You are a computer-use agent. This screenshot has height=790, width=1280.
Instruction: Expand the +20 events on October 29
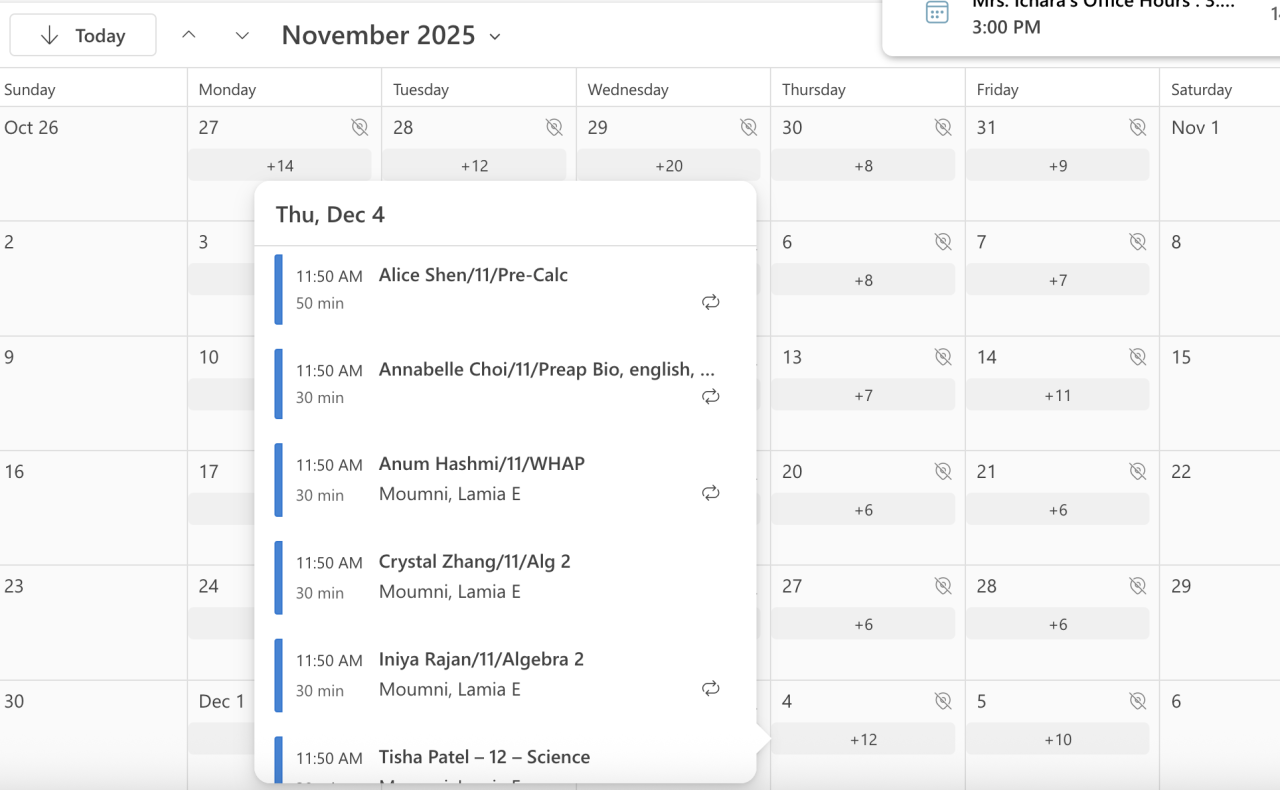pos(668,165)
